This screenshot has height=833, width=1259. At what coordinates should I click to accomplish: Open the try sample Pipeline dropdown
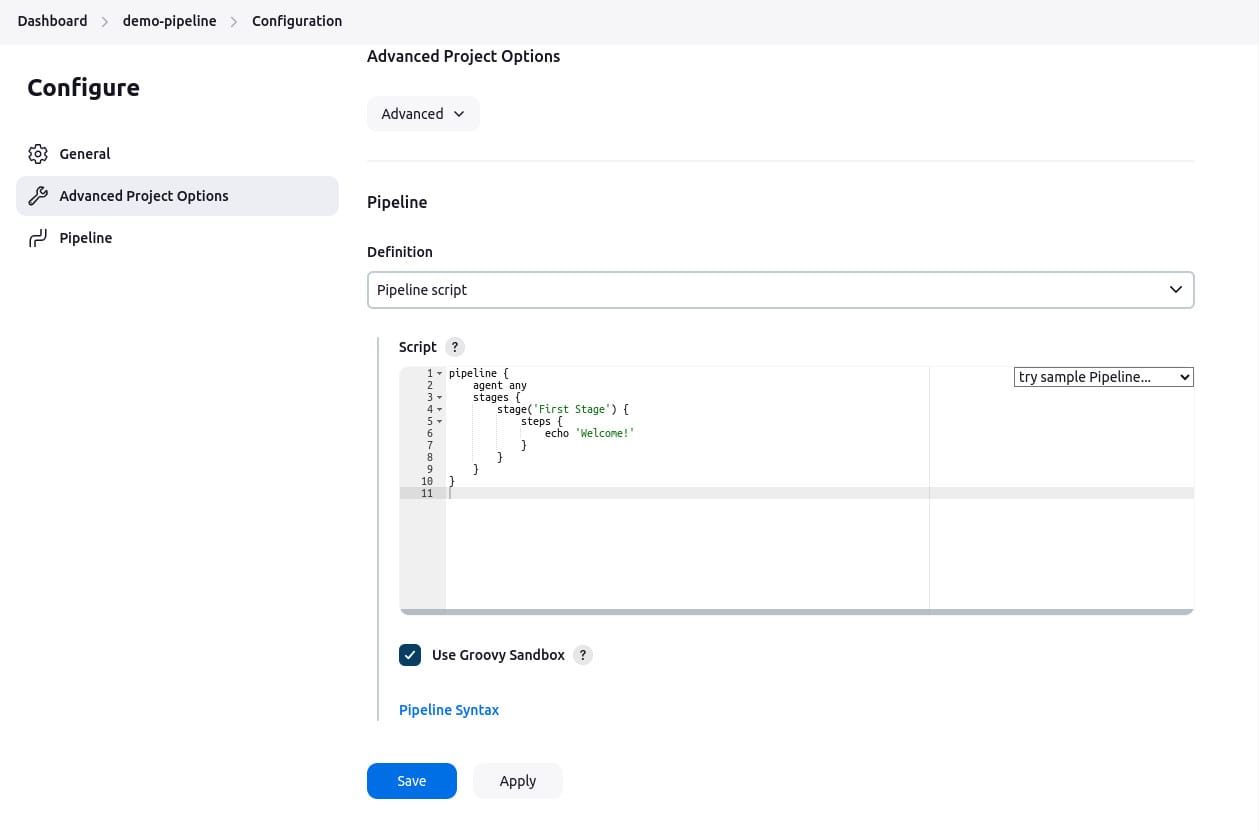[x=1104, y=377]
